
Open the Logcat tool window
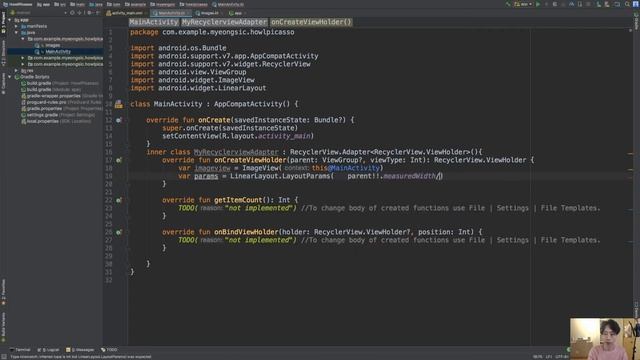pyautogui.click(x=48, y=350)
